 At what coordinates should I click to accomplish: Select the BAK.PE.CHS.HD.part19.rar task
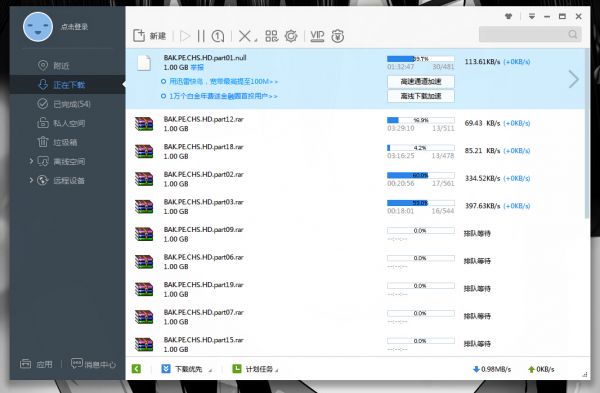point(355,289)
